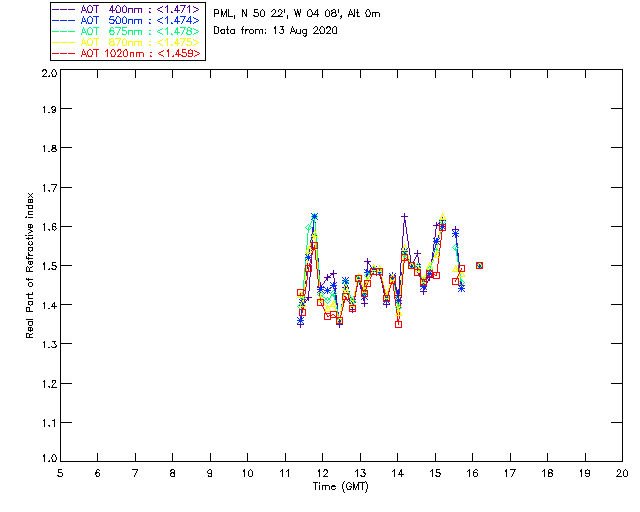This screenshot has height=512, width=640.
Task: Click the lowest red square marker at 14 GMT
Action: pyautogui.click(x=398, y=324)
